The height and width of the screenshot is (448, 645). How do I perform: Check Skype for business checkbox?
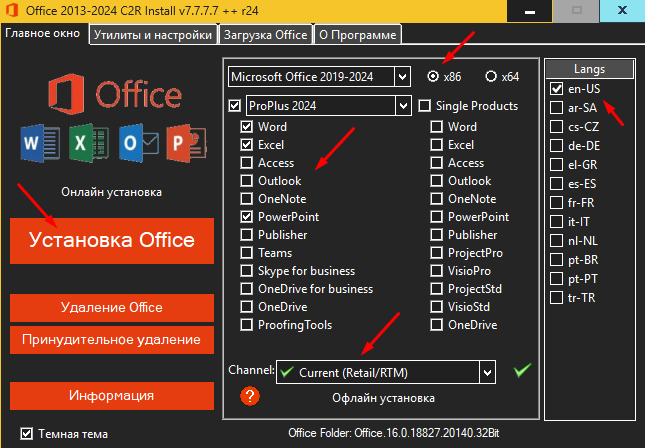[x=246, y=271]
